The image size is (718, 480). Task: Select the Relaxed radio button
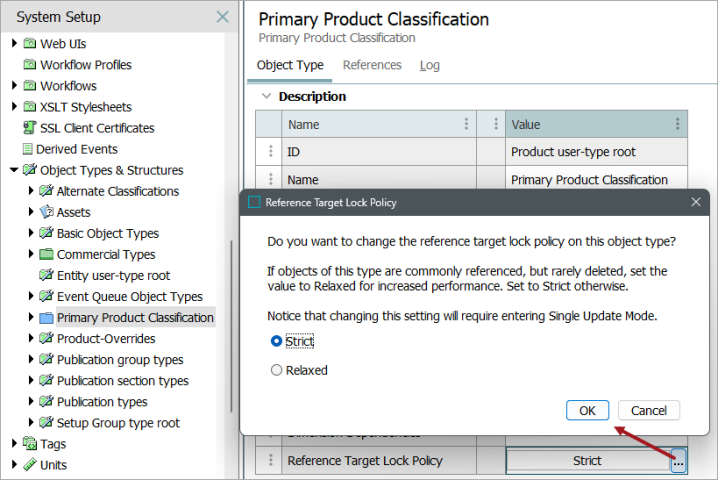click(x=276, y=370)
